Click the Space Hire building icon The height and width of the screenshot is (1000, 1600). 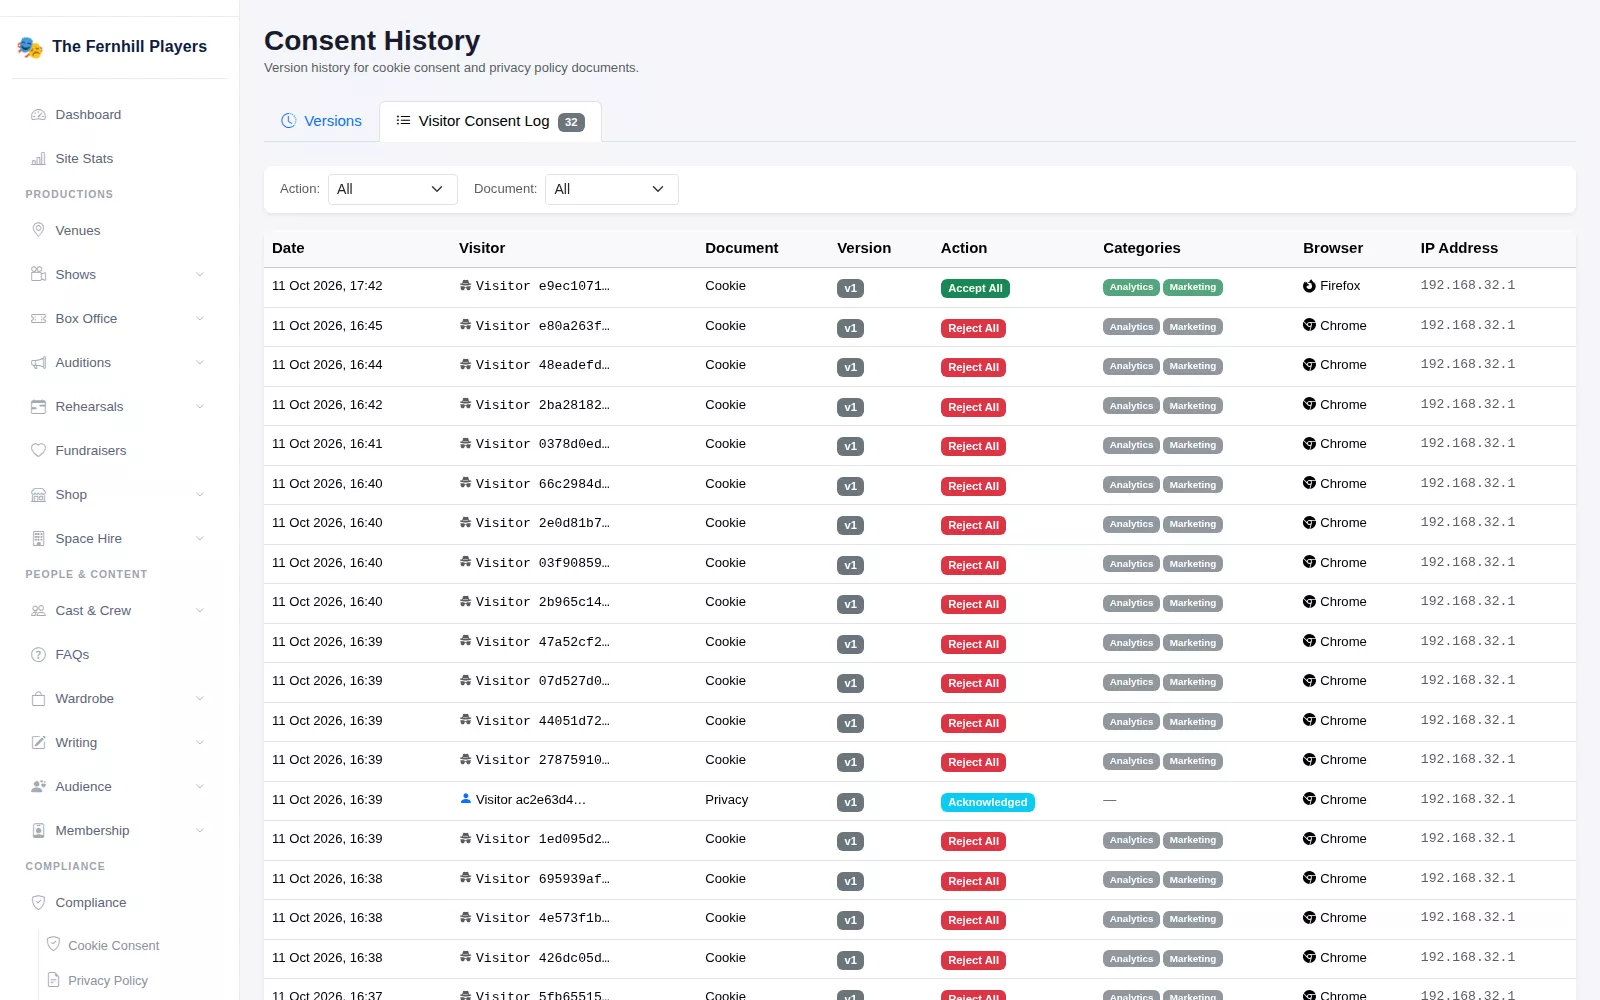(x=38, y=538)
